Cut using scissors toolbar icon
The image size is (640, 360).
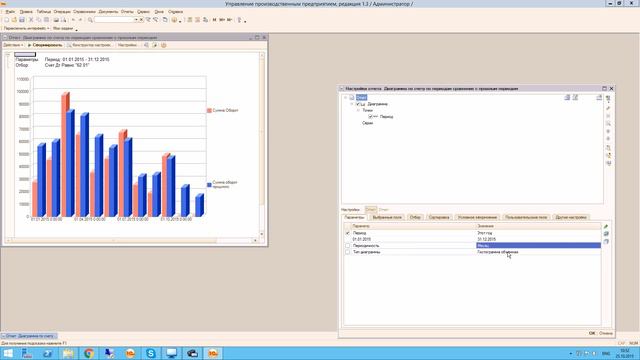coord(31,20)
